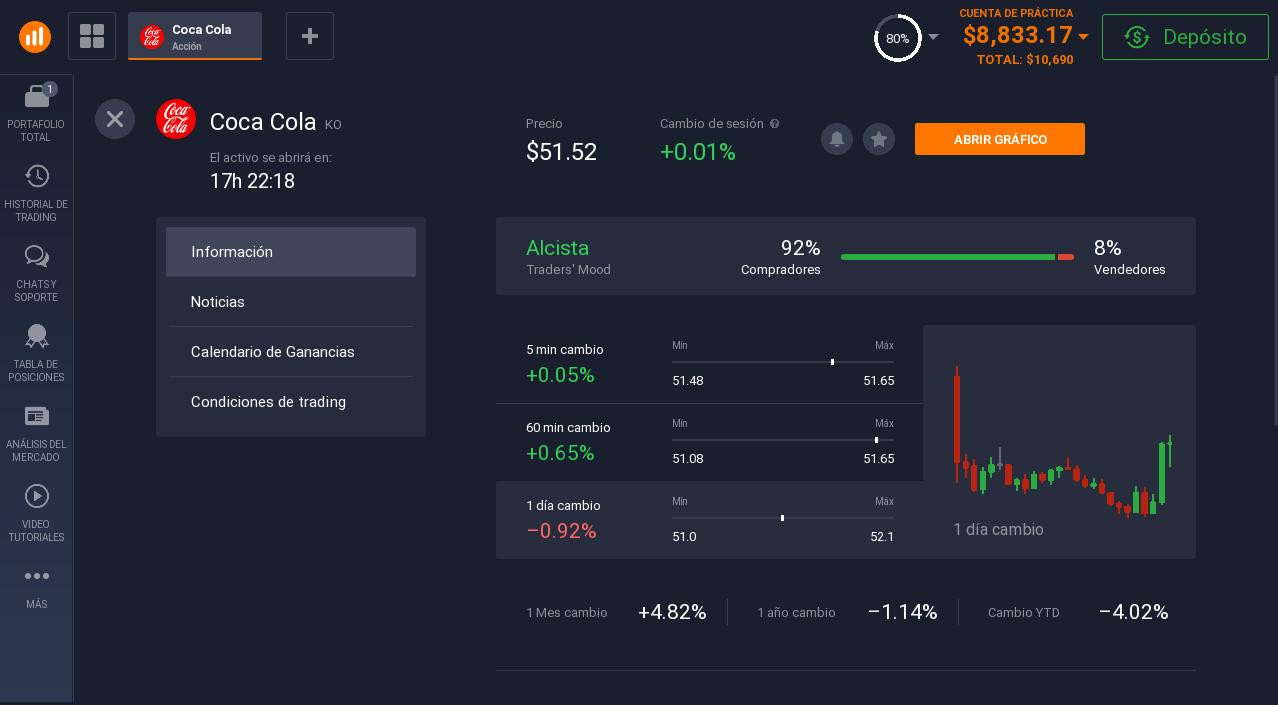Image resolution: width=1278 pixels, height=705 pixels.
Task: Click the 17h 22:18 countdown timer
Action: (x=252, y=181)
